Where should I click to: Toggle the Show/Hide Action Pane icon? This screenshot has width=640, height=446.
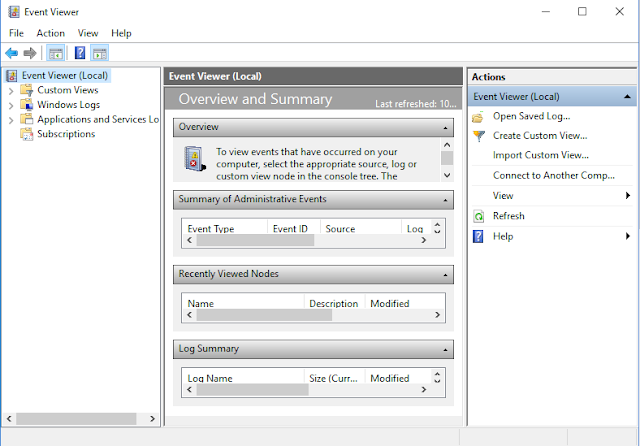tap(100, 53)
